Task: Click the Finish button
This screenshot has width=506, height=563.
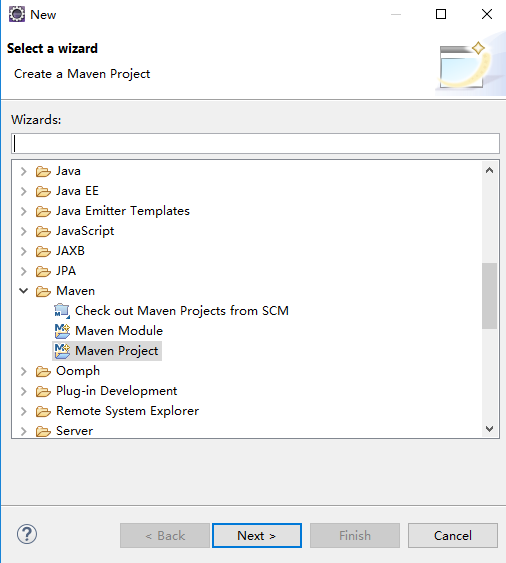Action: pos(355,535)
